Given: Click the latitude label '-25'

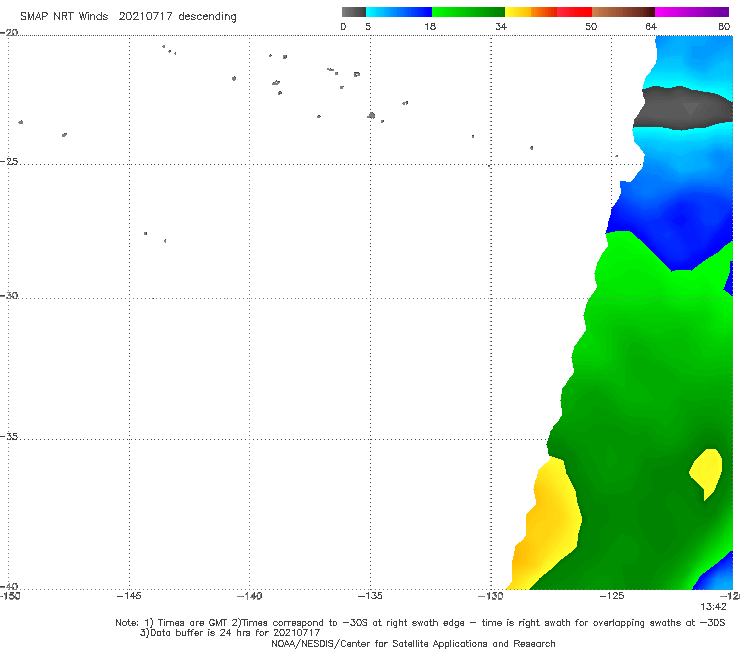Looking at the screenshot, I should (x=9, y=162).
